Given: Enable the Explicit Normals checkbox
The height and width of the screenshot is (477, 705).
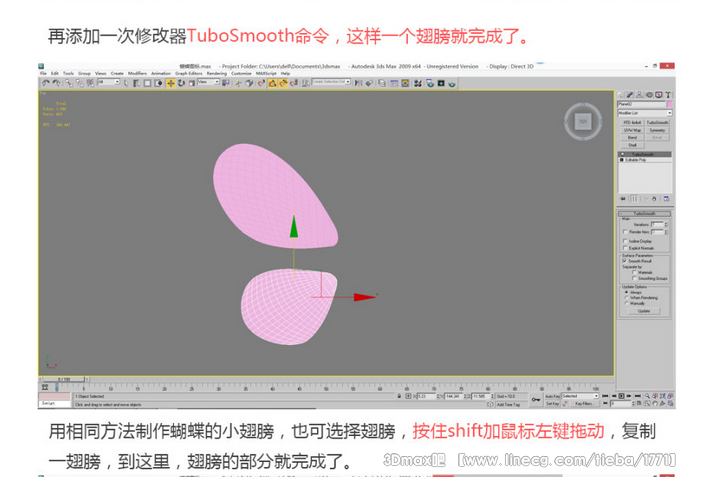Looking at the screenshot, I should [x=625, y=248].
